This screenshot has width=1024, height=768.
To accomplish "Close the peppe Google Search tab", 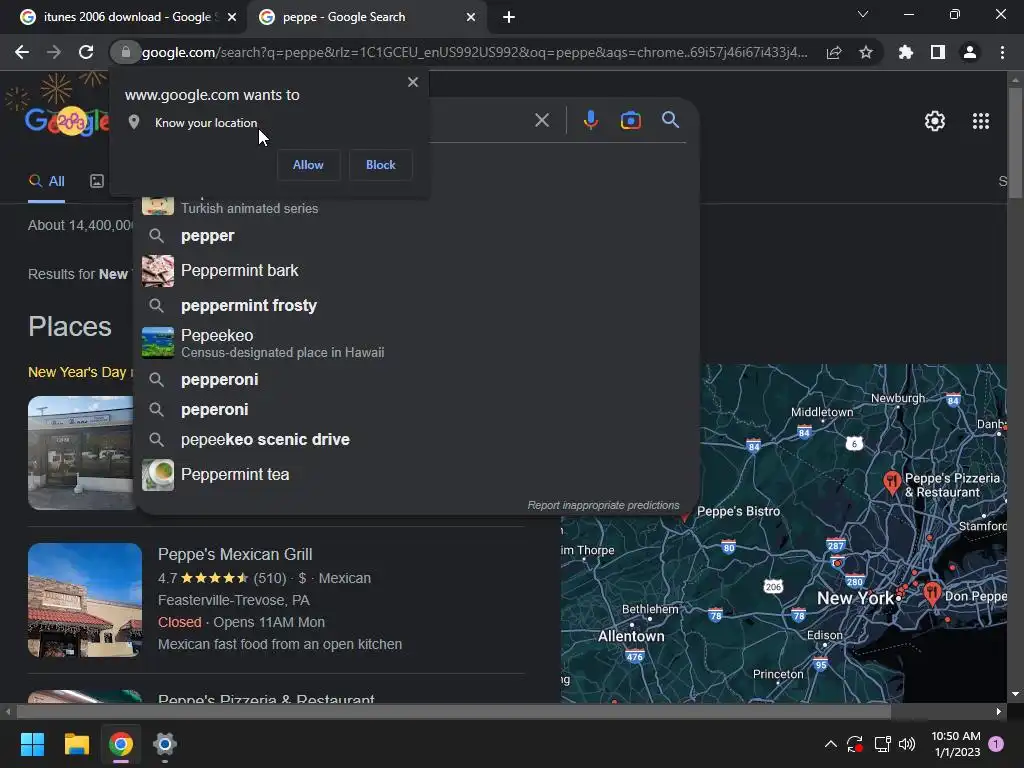I will (470, 17).
